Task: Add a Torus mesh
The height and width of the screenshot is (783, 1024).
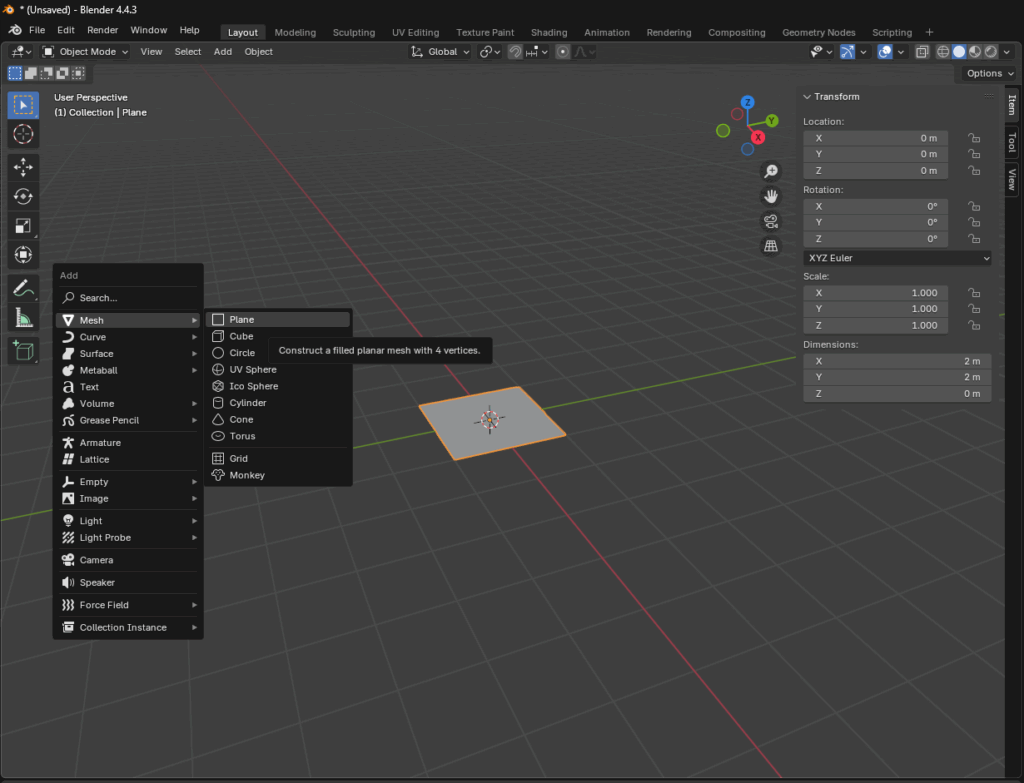Action: click(x=278, y=436)
